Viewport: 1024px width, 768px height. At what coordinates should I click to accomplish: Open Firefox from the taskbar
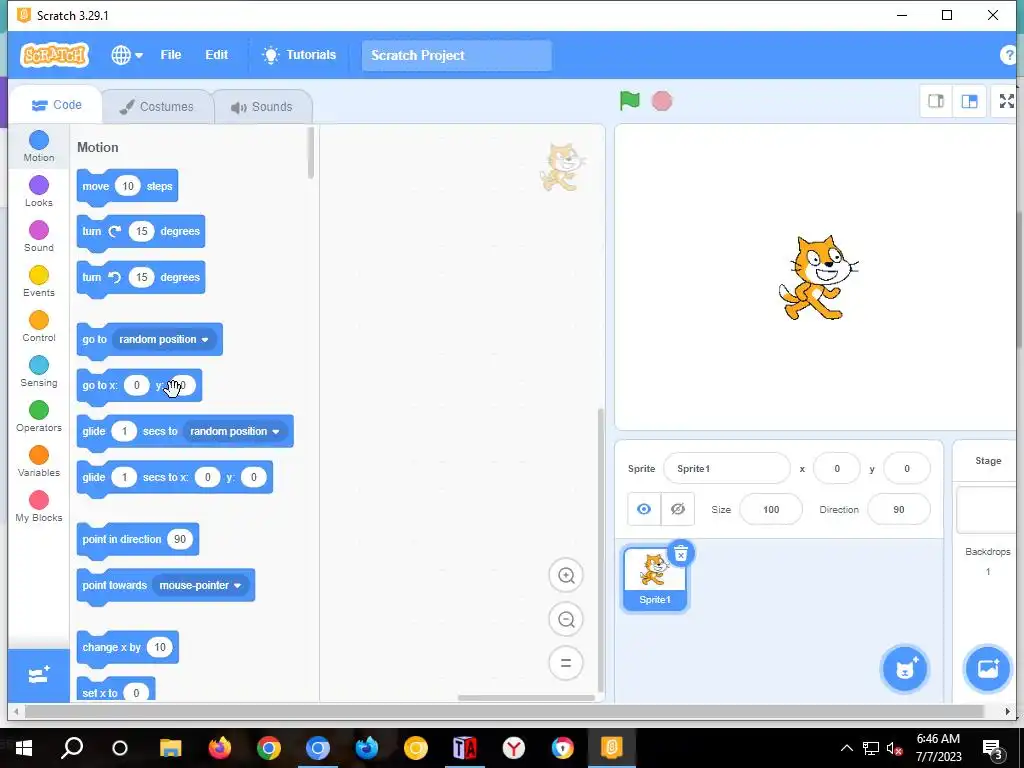point(219,747)
